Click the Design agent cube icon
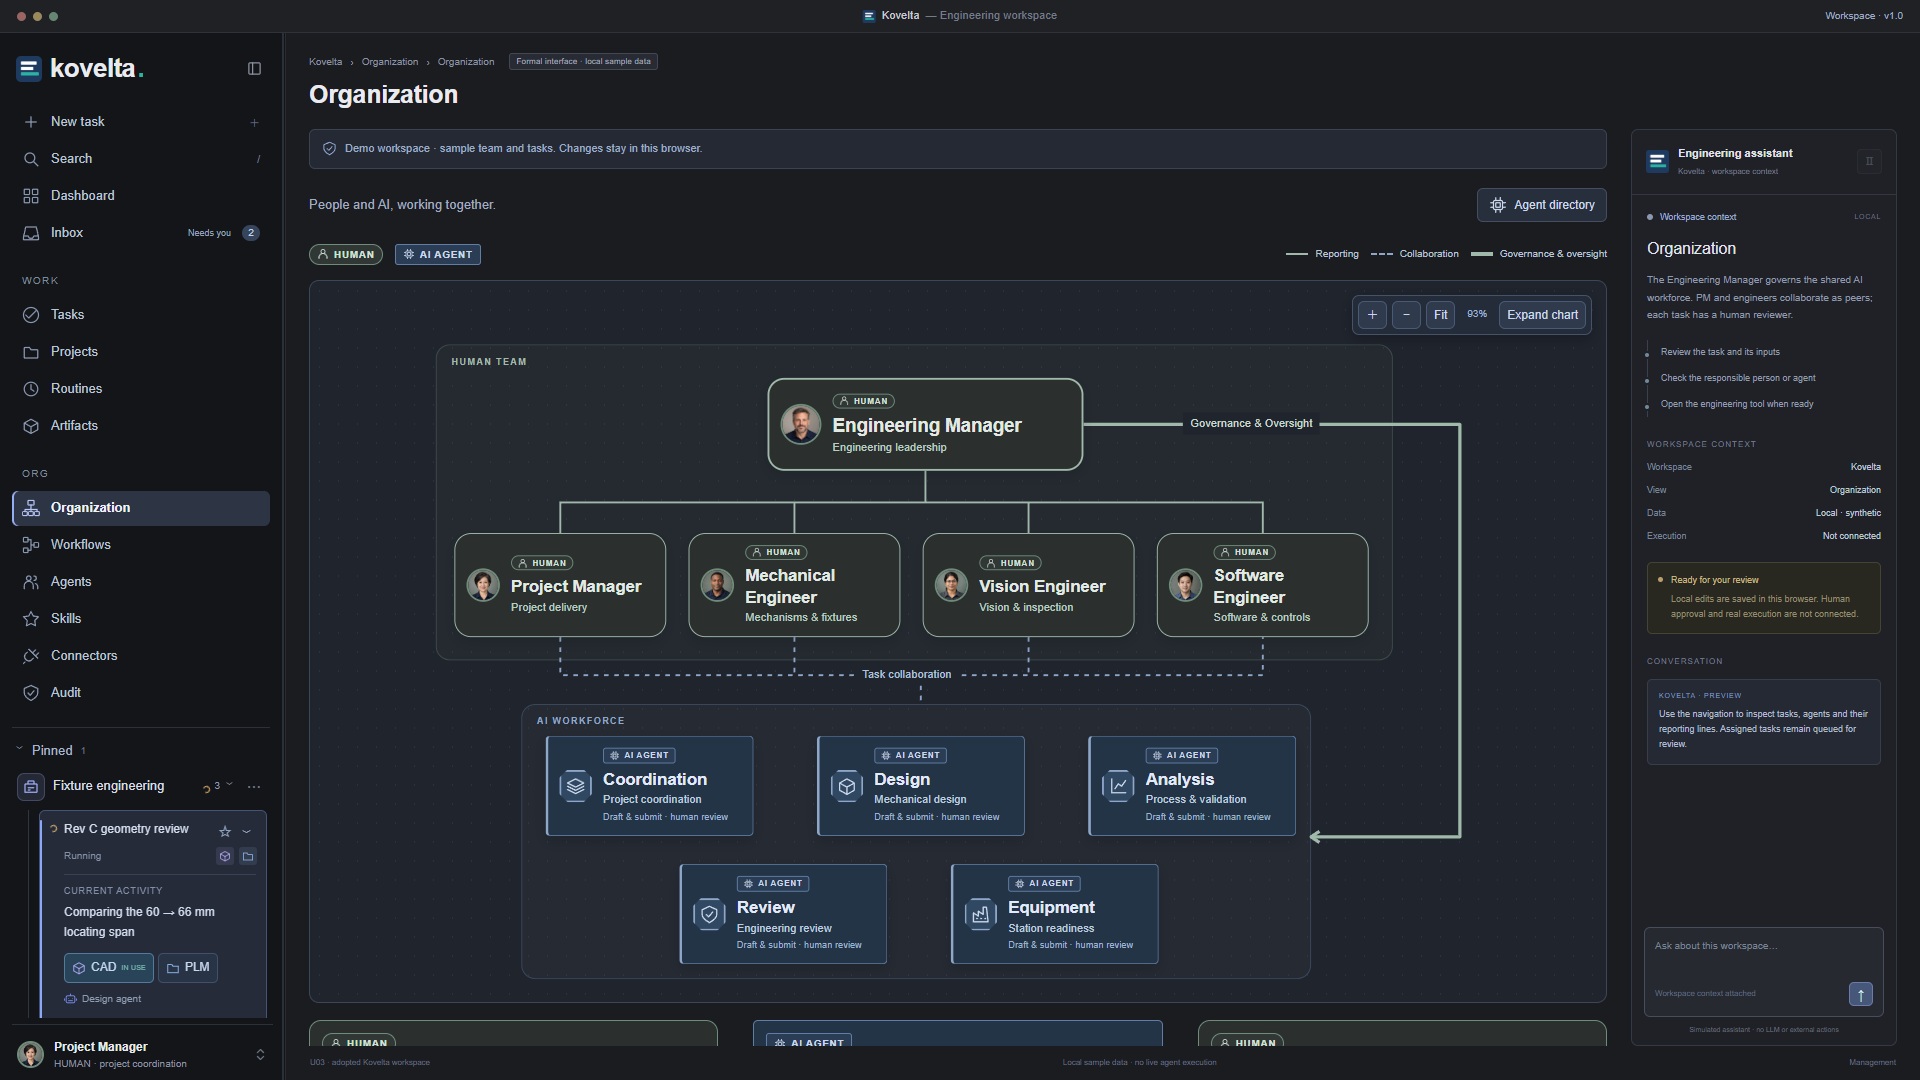 tap(846, 786)
